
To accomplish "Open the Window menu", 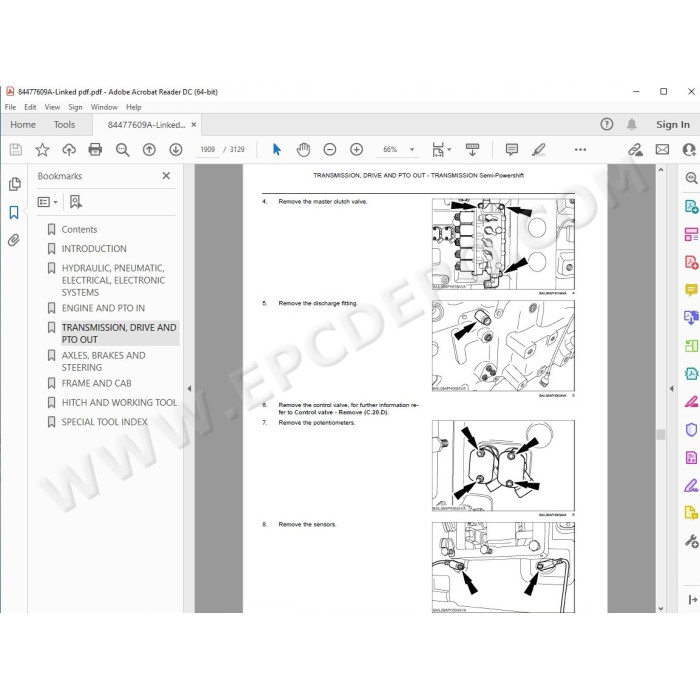I will point(104,107).
